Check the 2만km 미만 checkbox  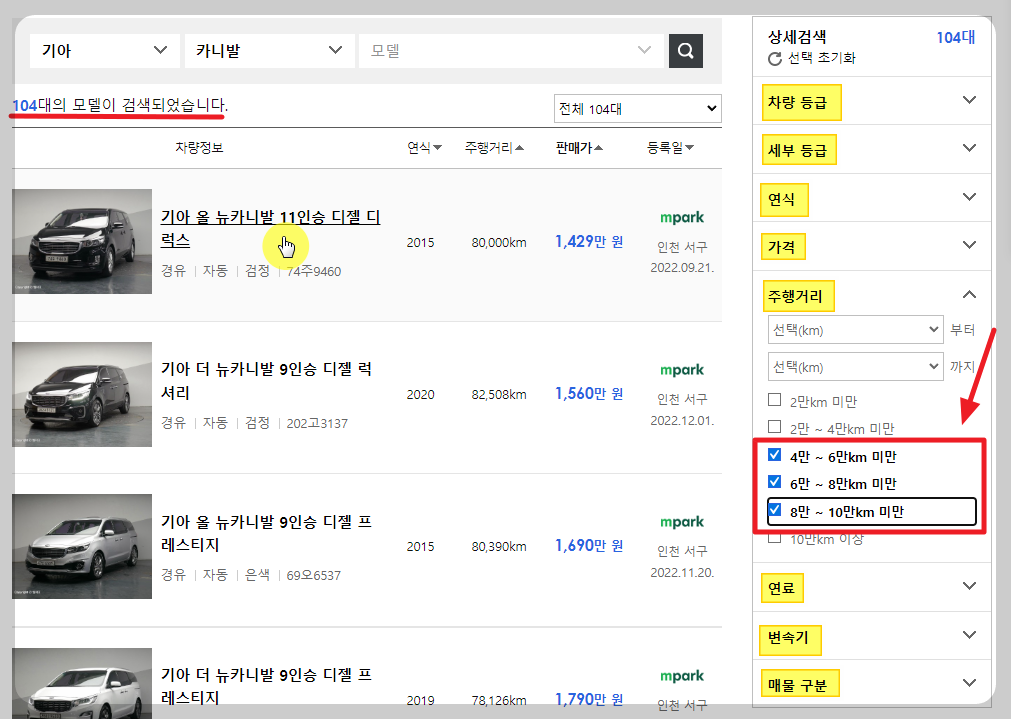click(774, 400)
